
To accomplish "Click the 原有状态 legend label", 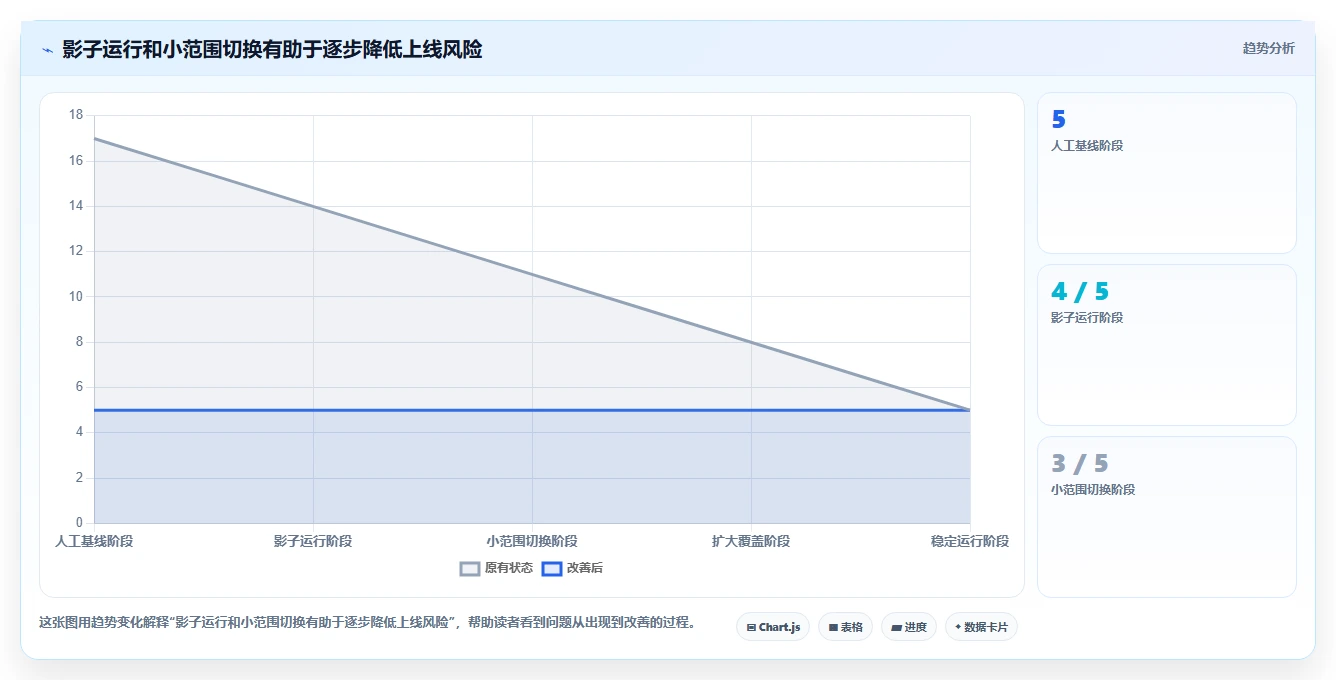I will click(509, 568).
